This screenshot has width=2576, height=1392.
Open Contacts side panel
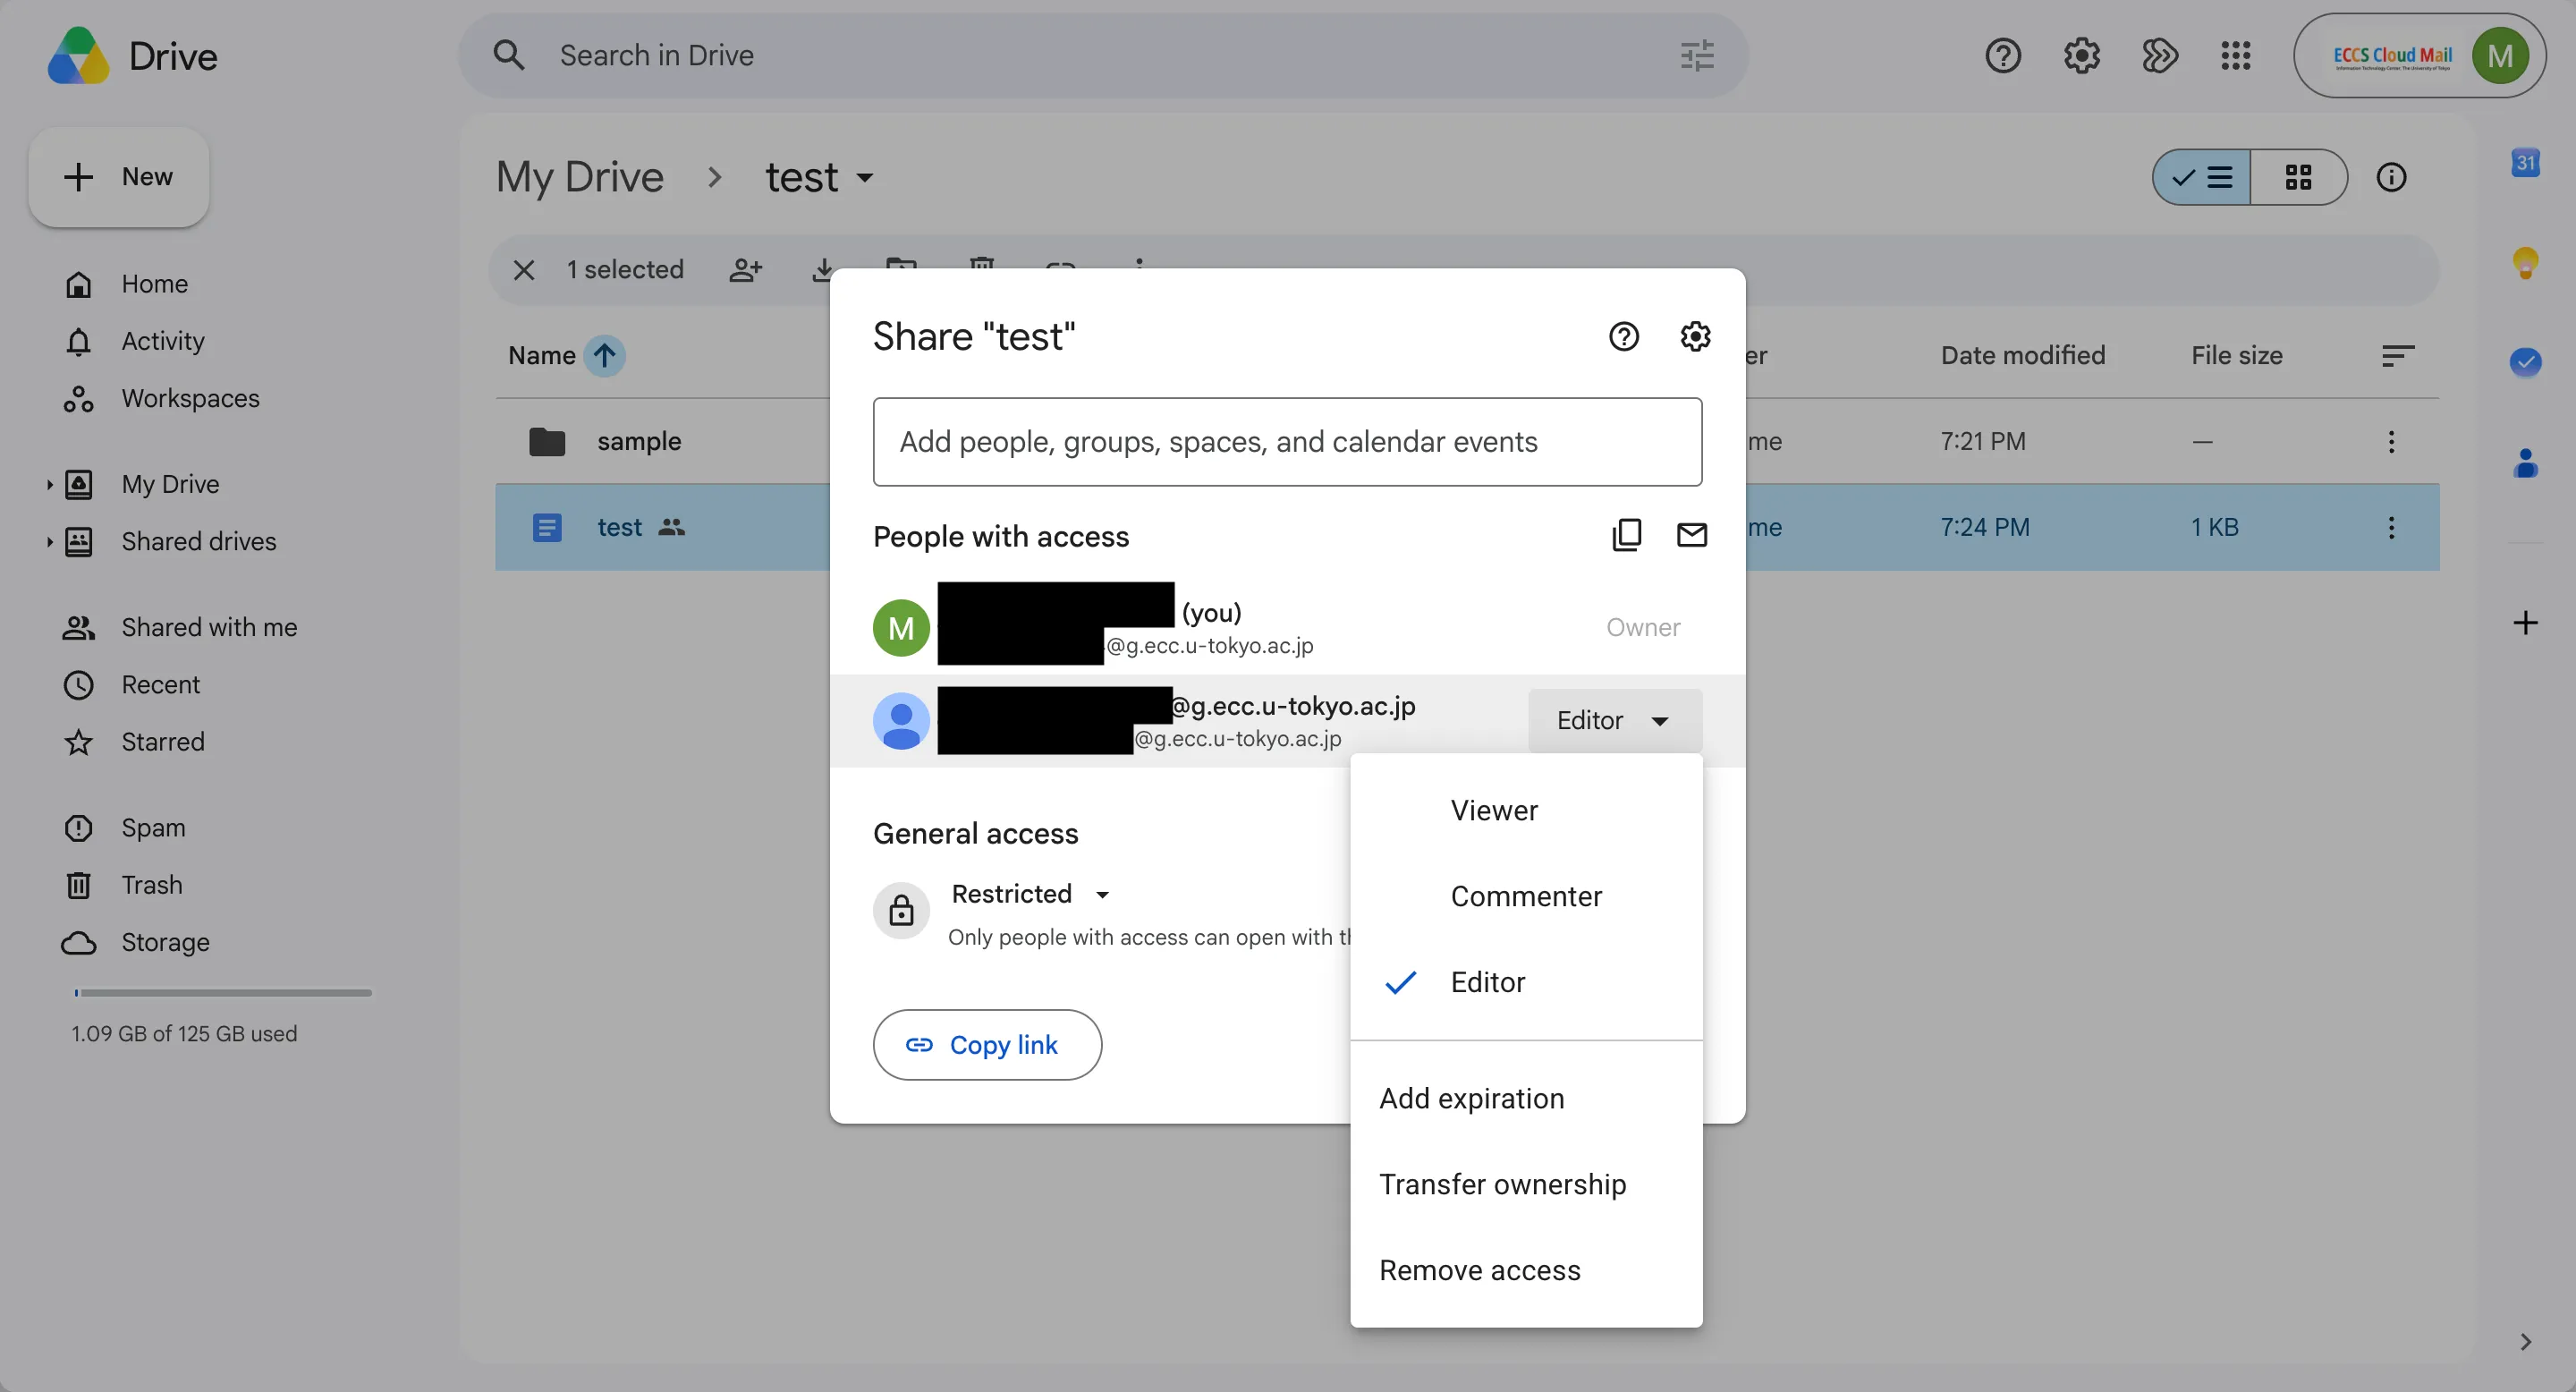coord(2526,462)
